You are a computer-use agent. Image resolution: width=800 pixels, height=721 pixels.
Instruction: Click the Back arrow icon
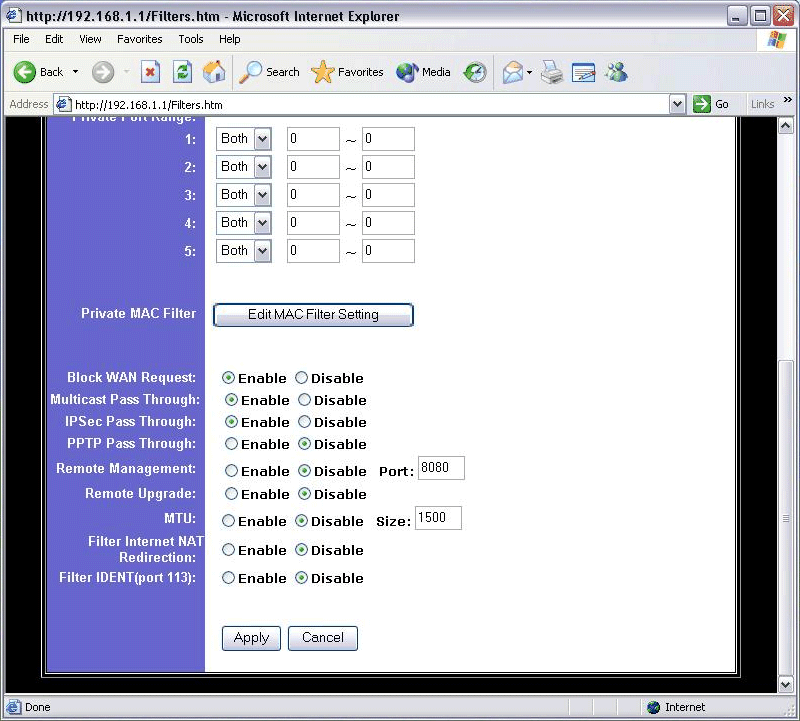[24, 72]
